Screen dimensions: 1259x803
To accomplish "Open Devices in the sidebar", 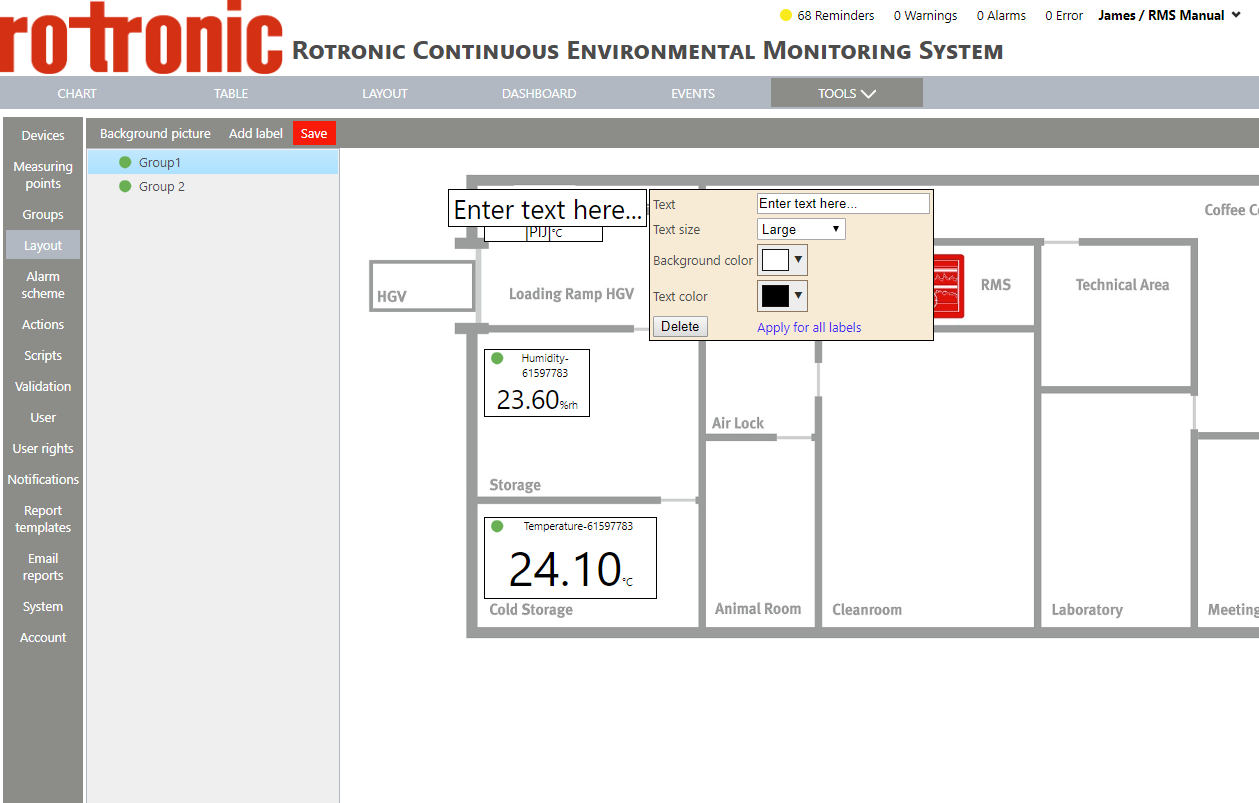I will point(43,135).
